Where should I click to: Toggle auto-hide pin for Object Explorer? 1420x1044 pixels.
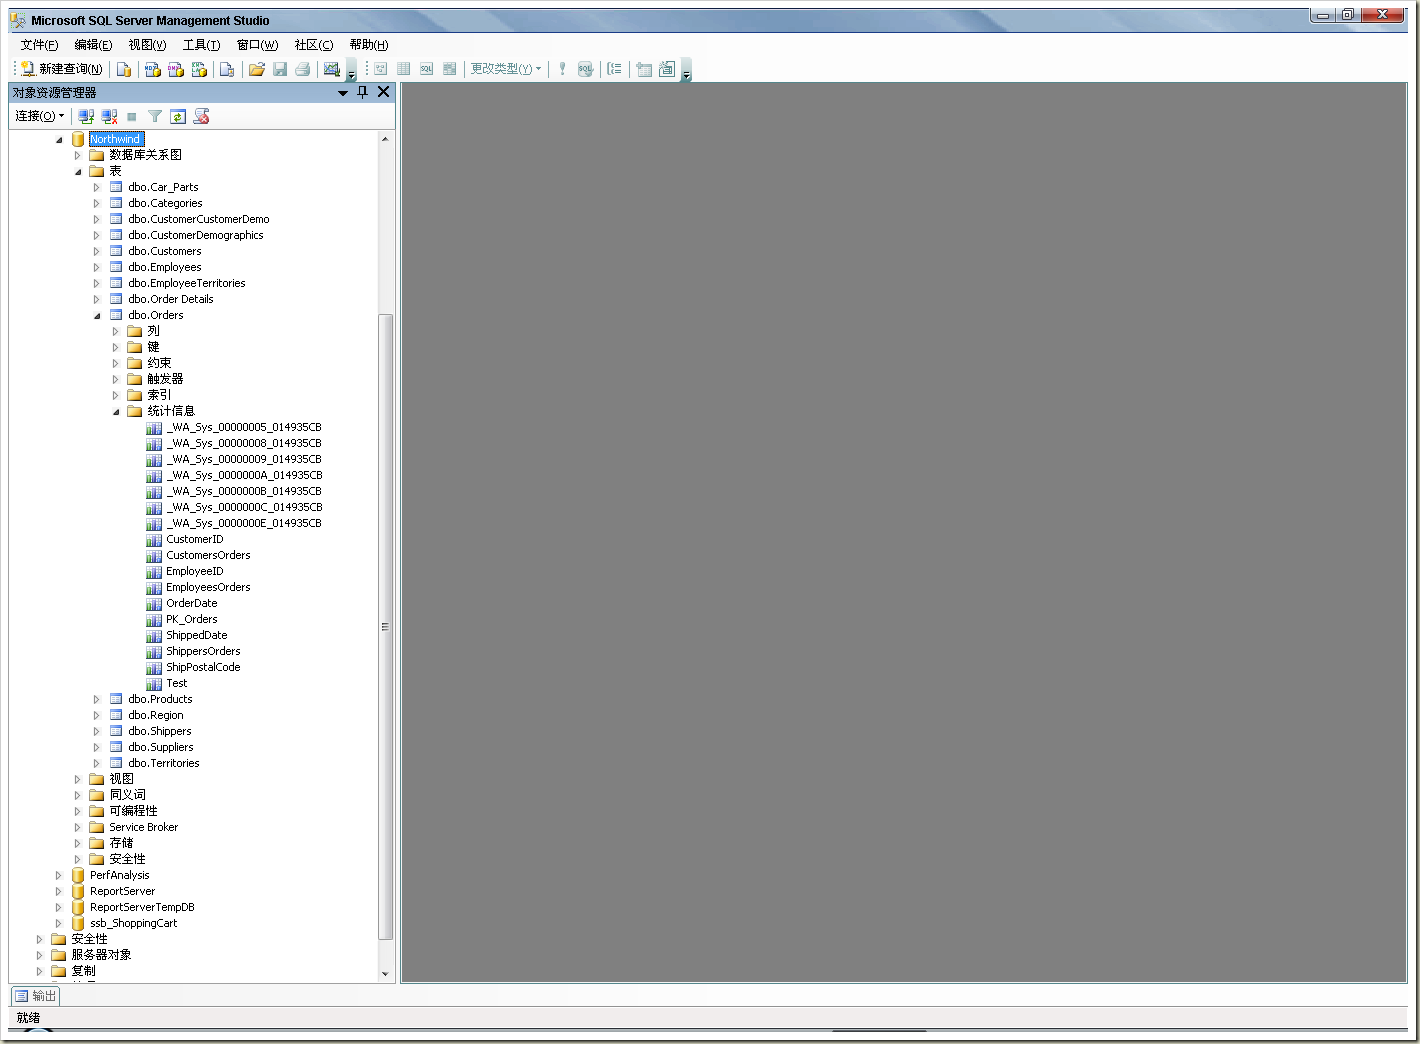point(363,92)
